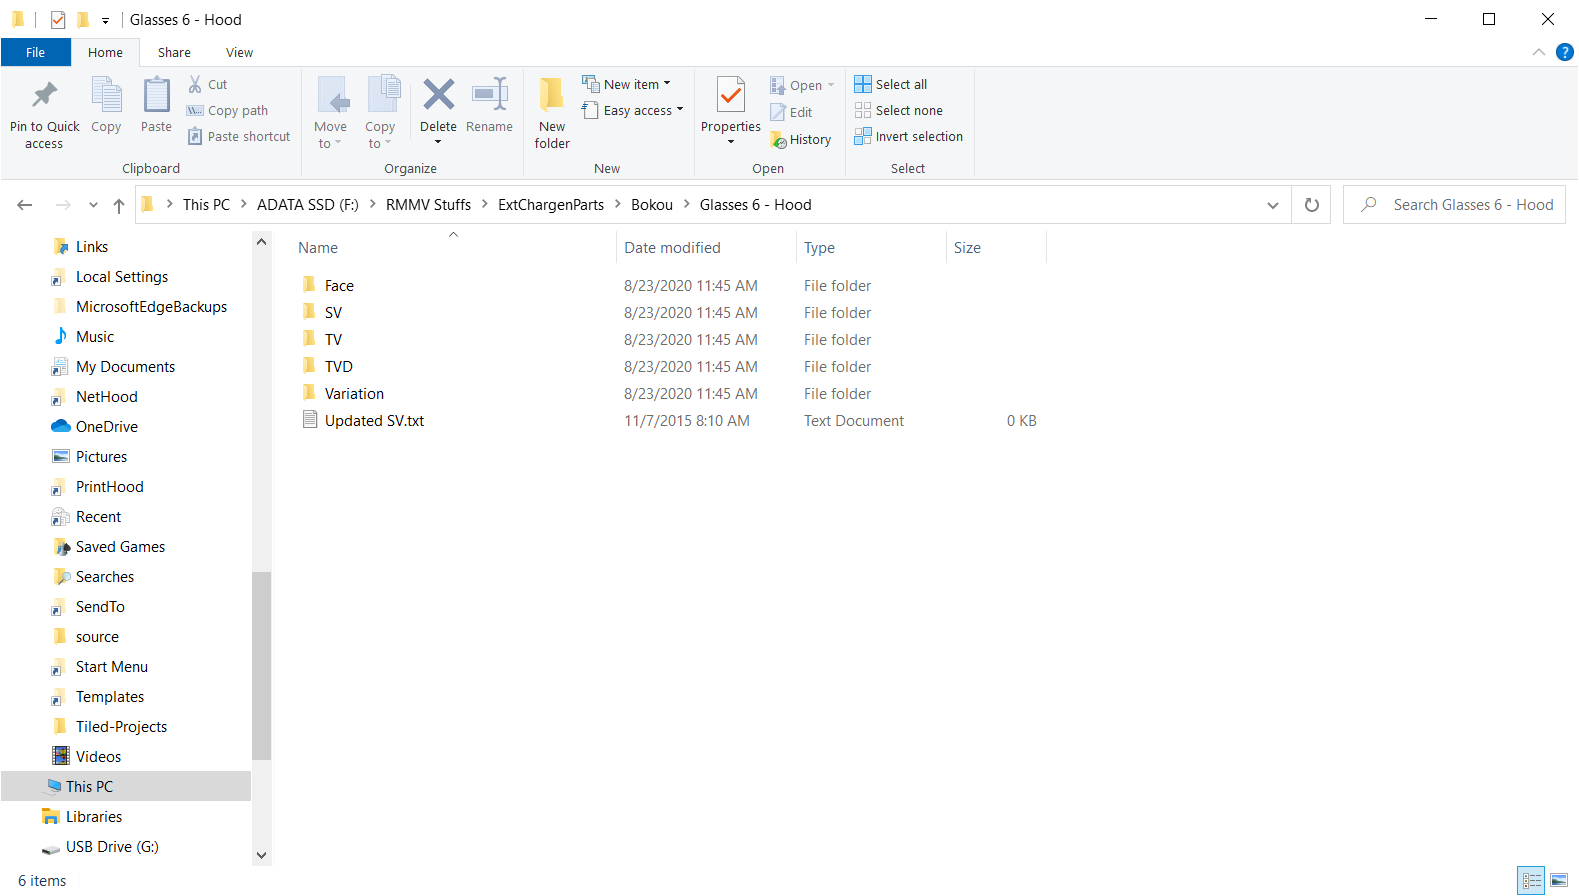The image size is (1579, 896).
Task: Switch to the View tab
Action: [239, 52]
